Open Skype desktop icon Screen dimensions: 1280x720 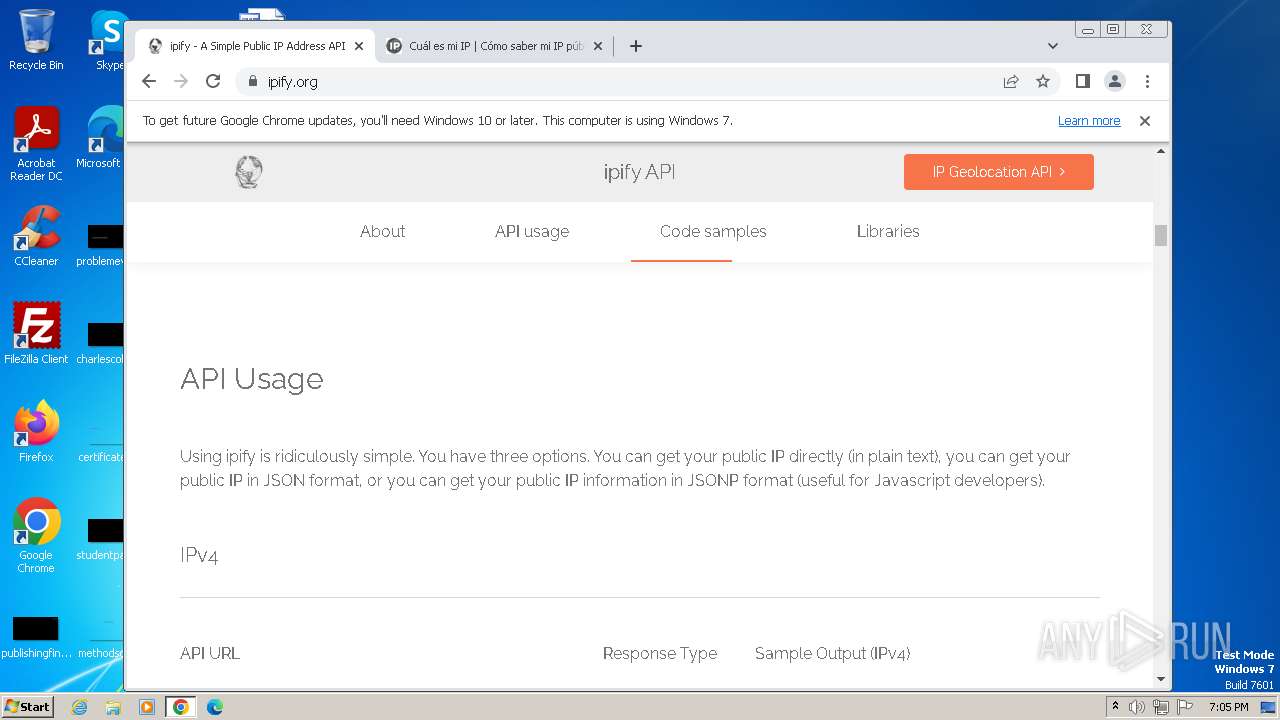click(108, 40)
